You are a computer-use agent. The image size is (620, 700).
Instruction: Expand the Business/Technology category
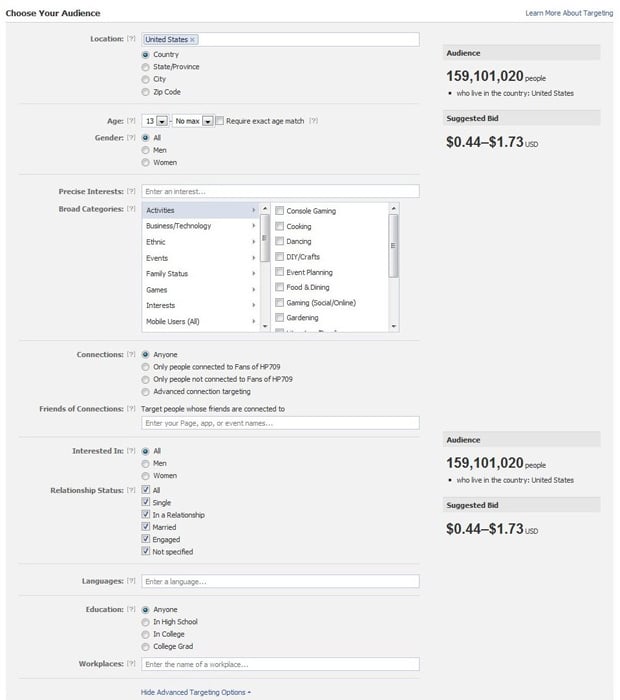coord(200,226)
